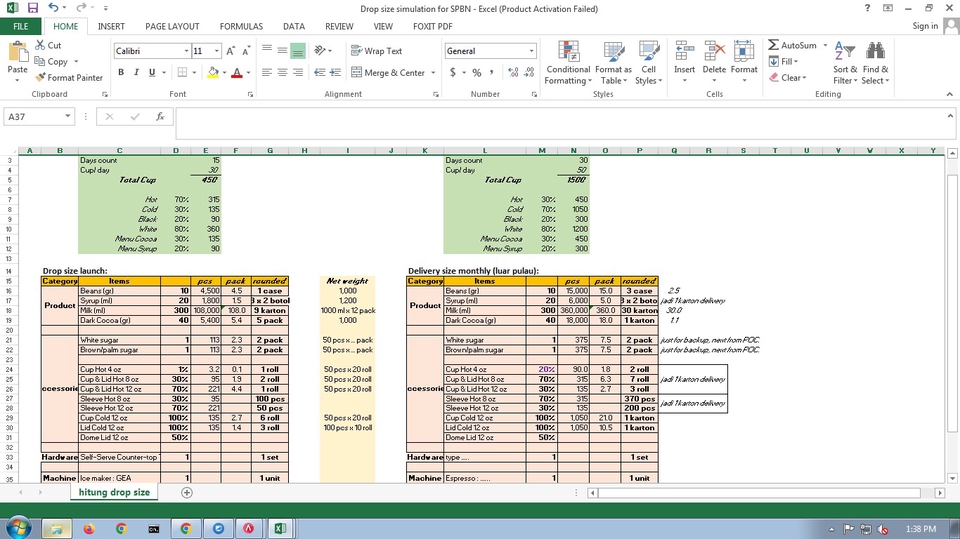Activate the Format Painter brush
This screenshot has width=960, height=539.
pyautogui.click(x=69, y=78)
